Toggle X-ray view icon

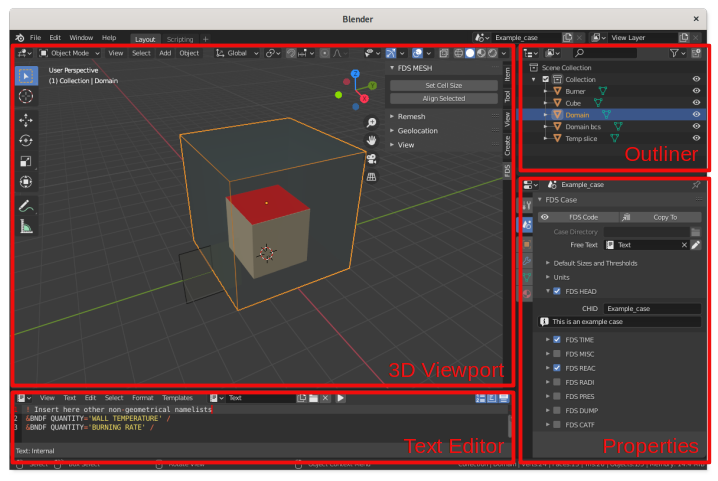point(444,53)
